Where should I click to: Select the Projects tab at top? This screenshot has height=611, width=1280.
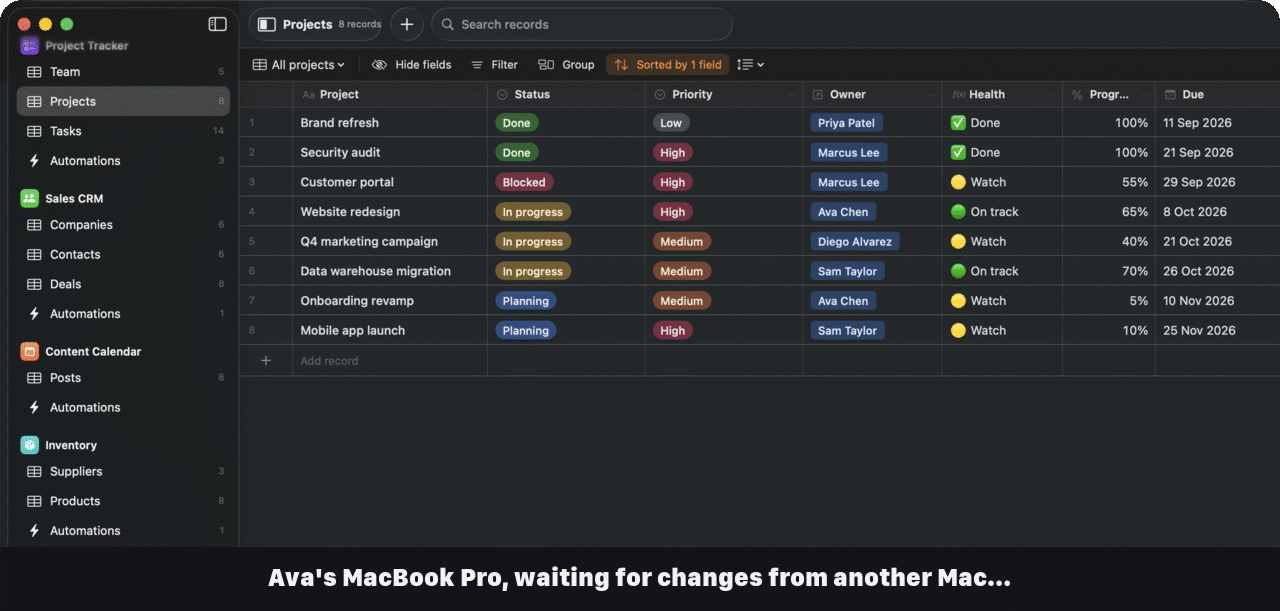click(315, 24)
